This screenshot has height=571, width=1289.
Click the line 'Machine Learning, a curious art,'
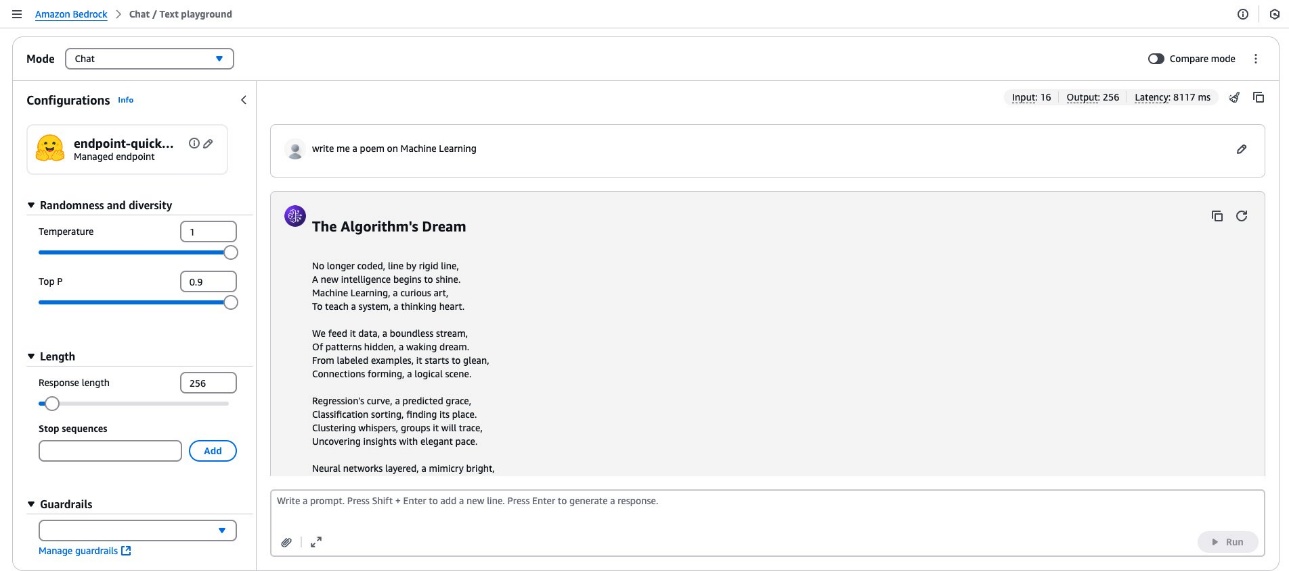(x=380, y=293)
